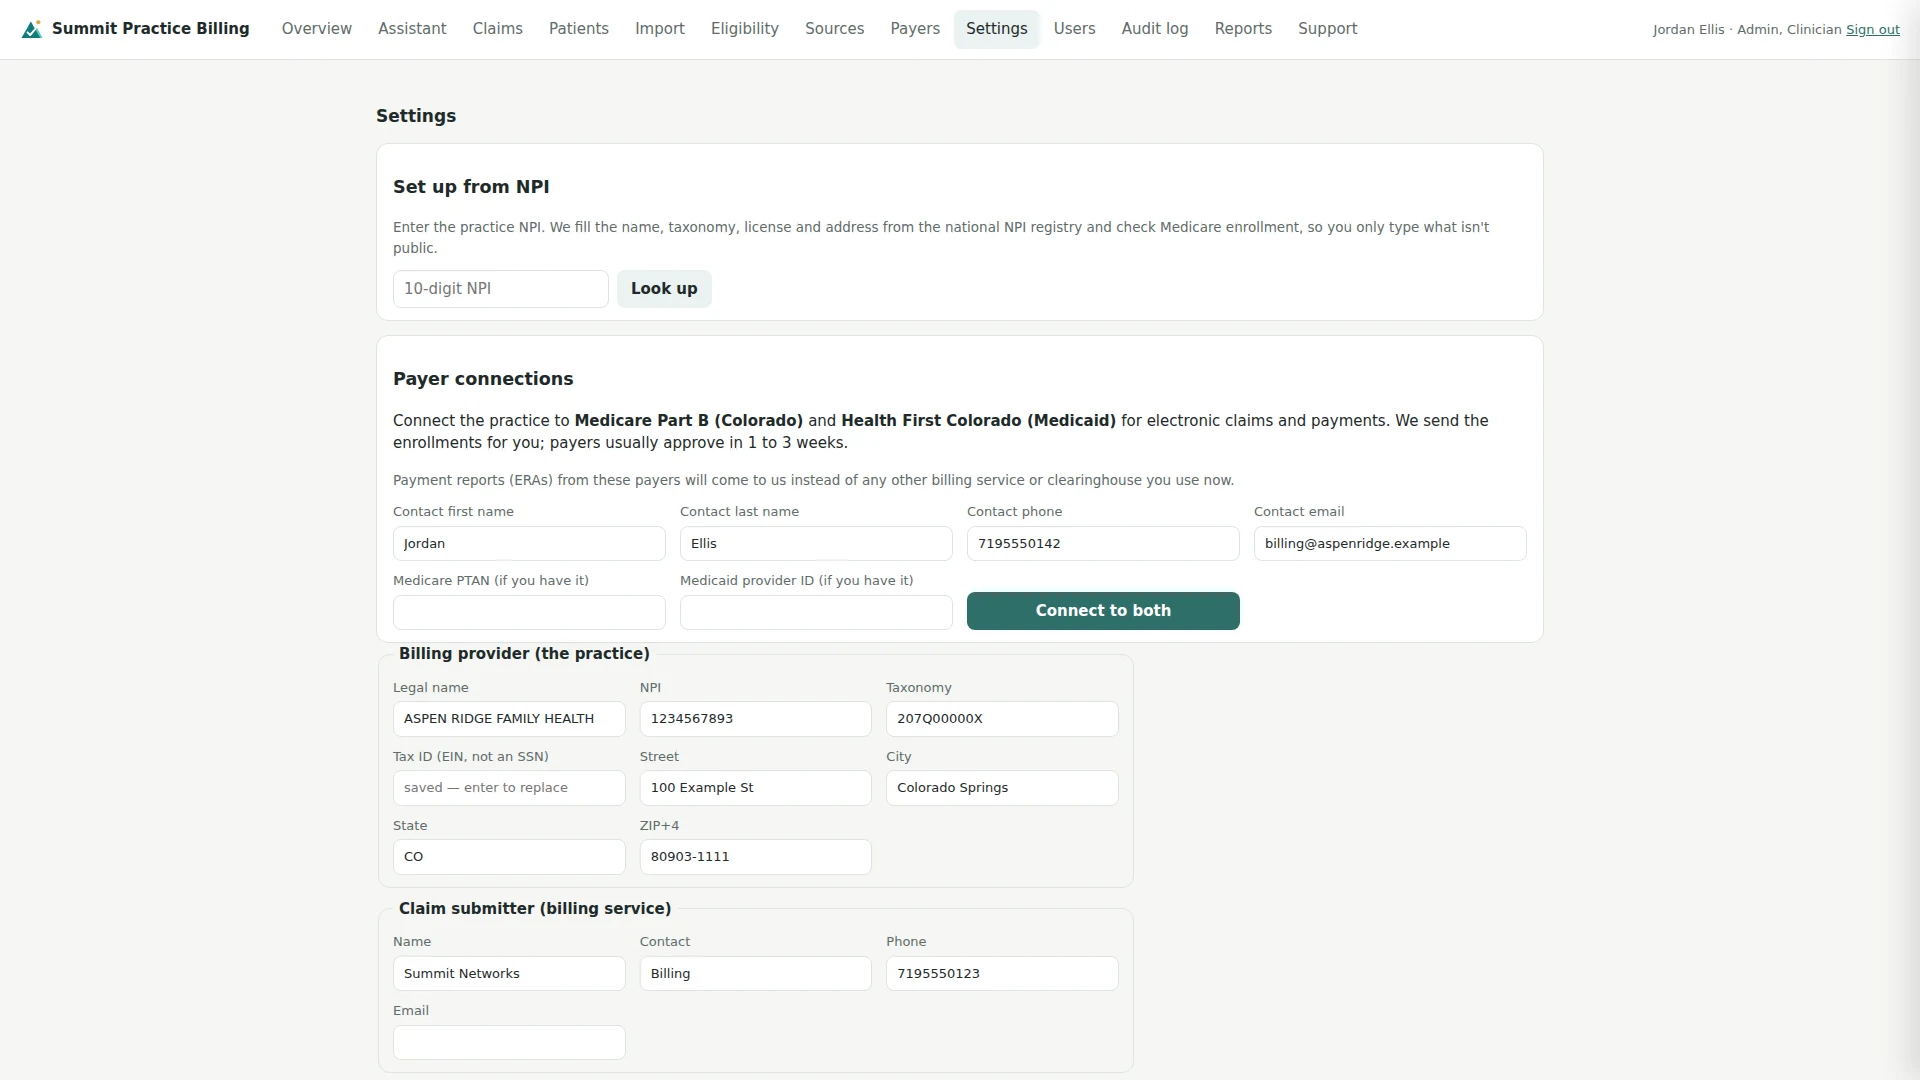Click Connect to both button
Viewport: 1920px width, 1080px height.
pyautogui.click(x=1103, y=611)
